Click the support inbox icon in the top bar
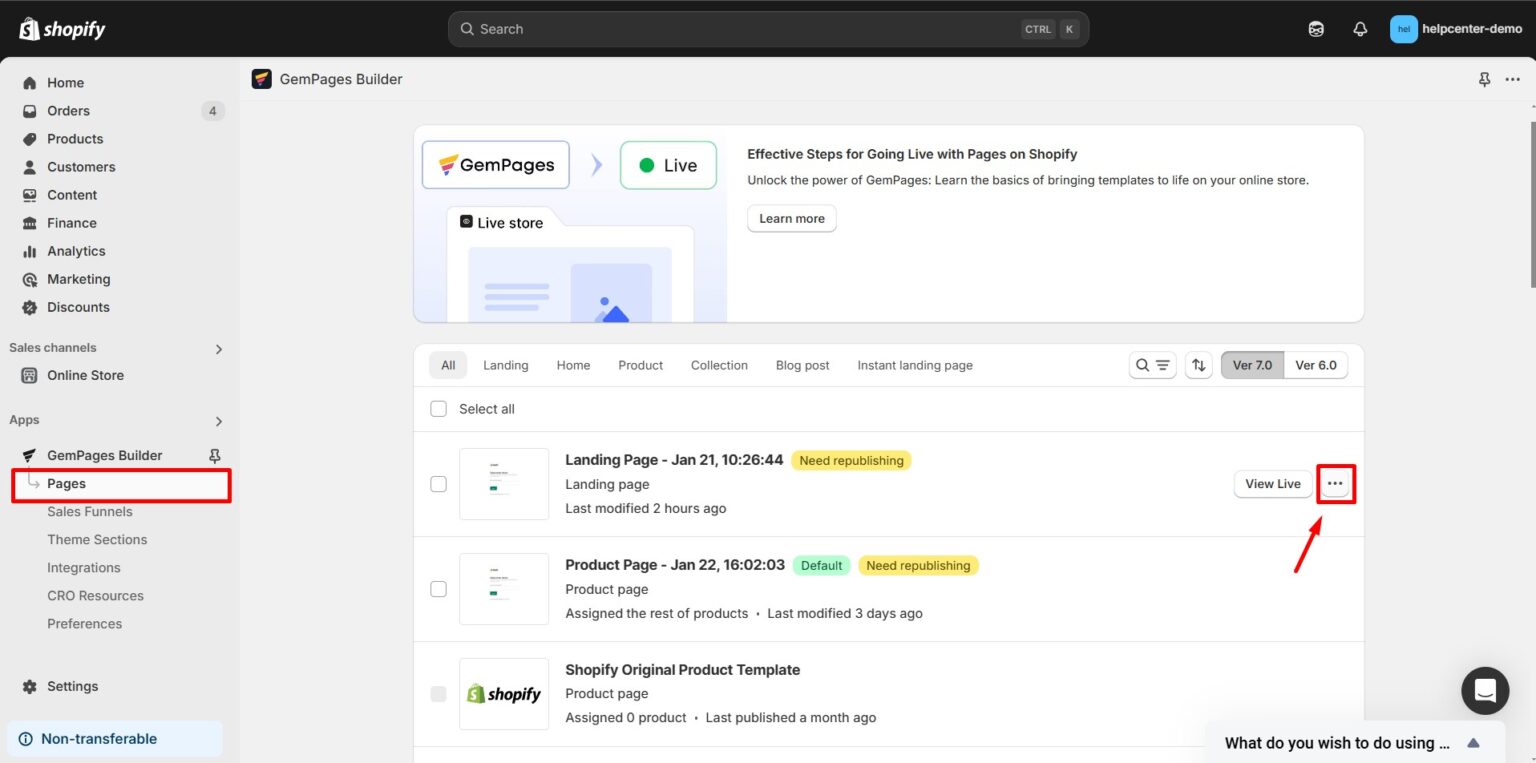Viewport: 1536px width, 763px height. click(x=1316, y=29)
